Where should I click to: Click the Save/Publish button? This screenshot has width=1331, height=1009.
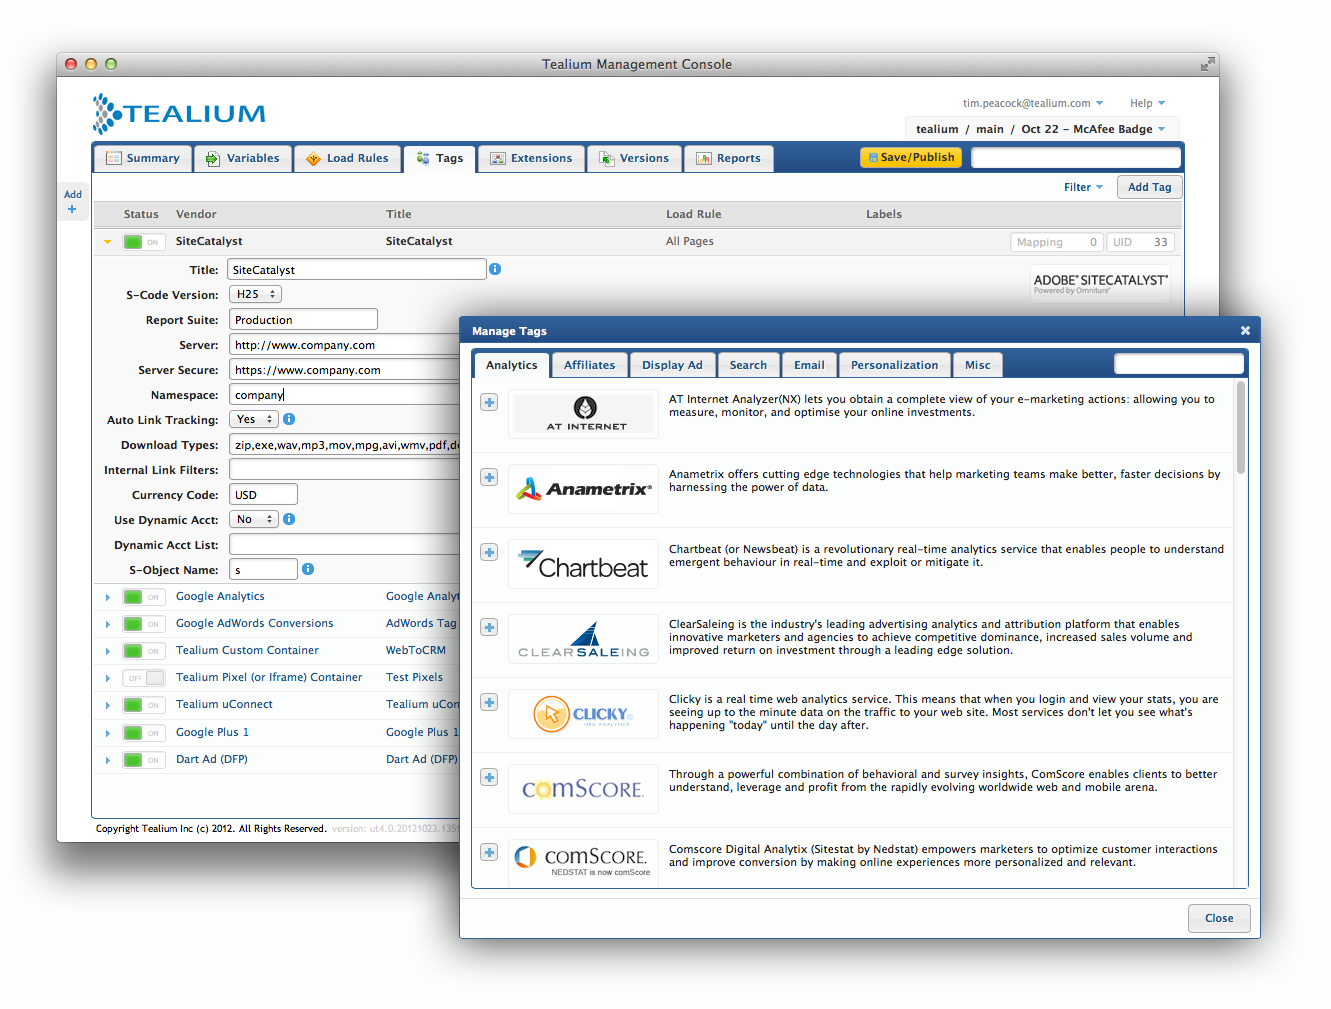coord(911,157)
